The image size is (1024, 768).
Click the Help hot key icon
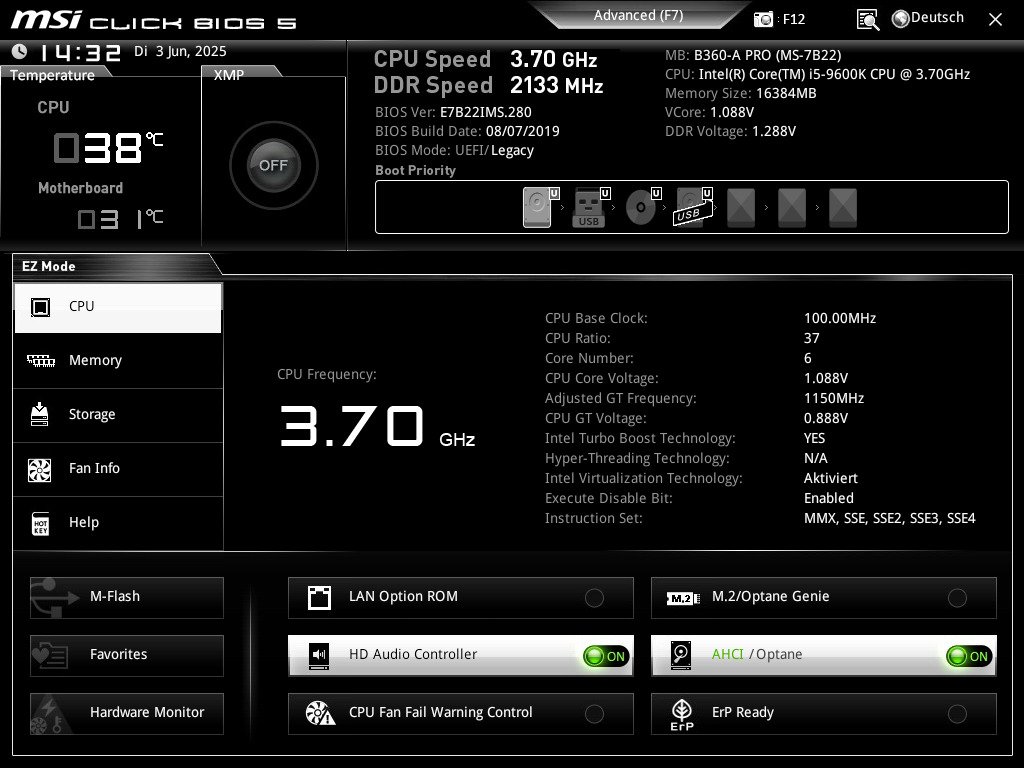click(40, 523)
